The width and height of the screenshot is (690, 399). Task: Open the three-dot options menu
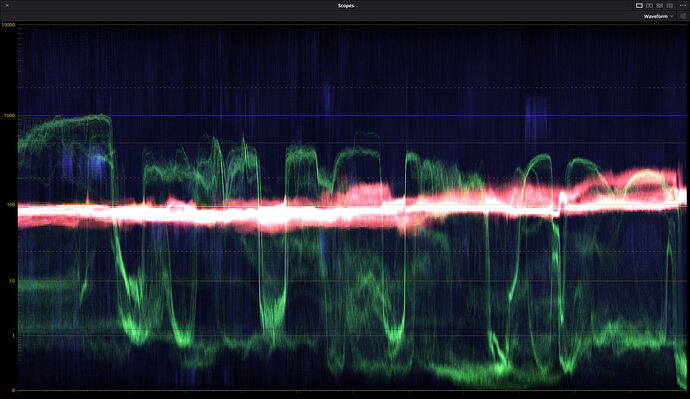683,5
